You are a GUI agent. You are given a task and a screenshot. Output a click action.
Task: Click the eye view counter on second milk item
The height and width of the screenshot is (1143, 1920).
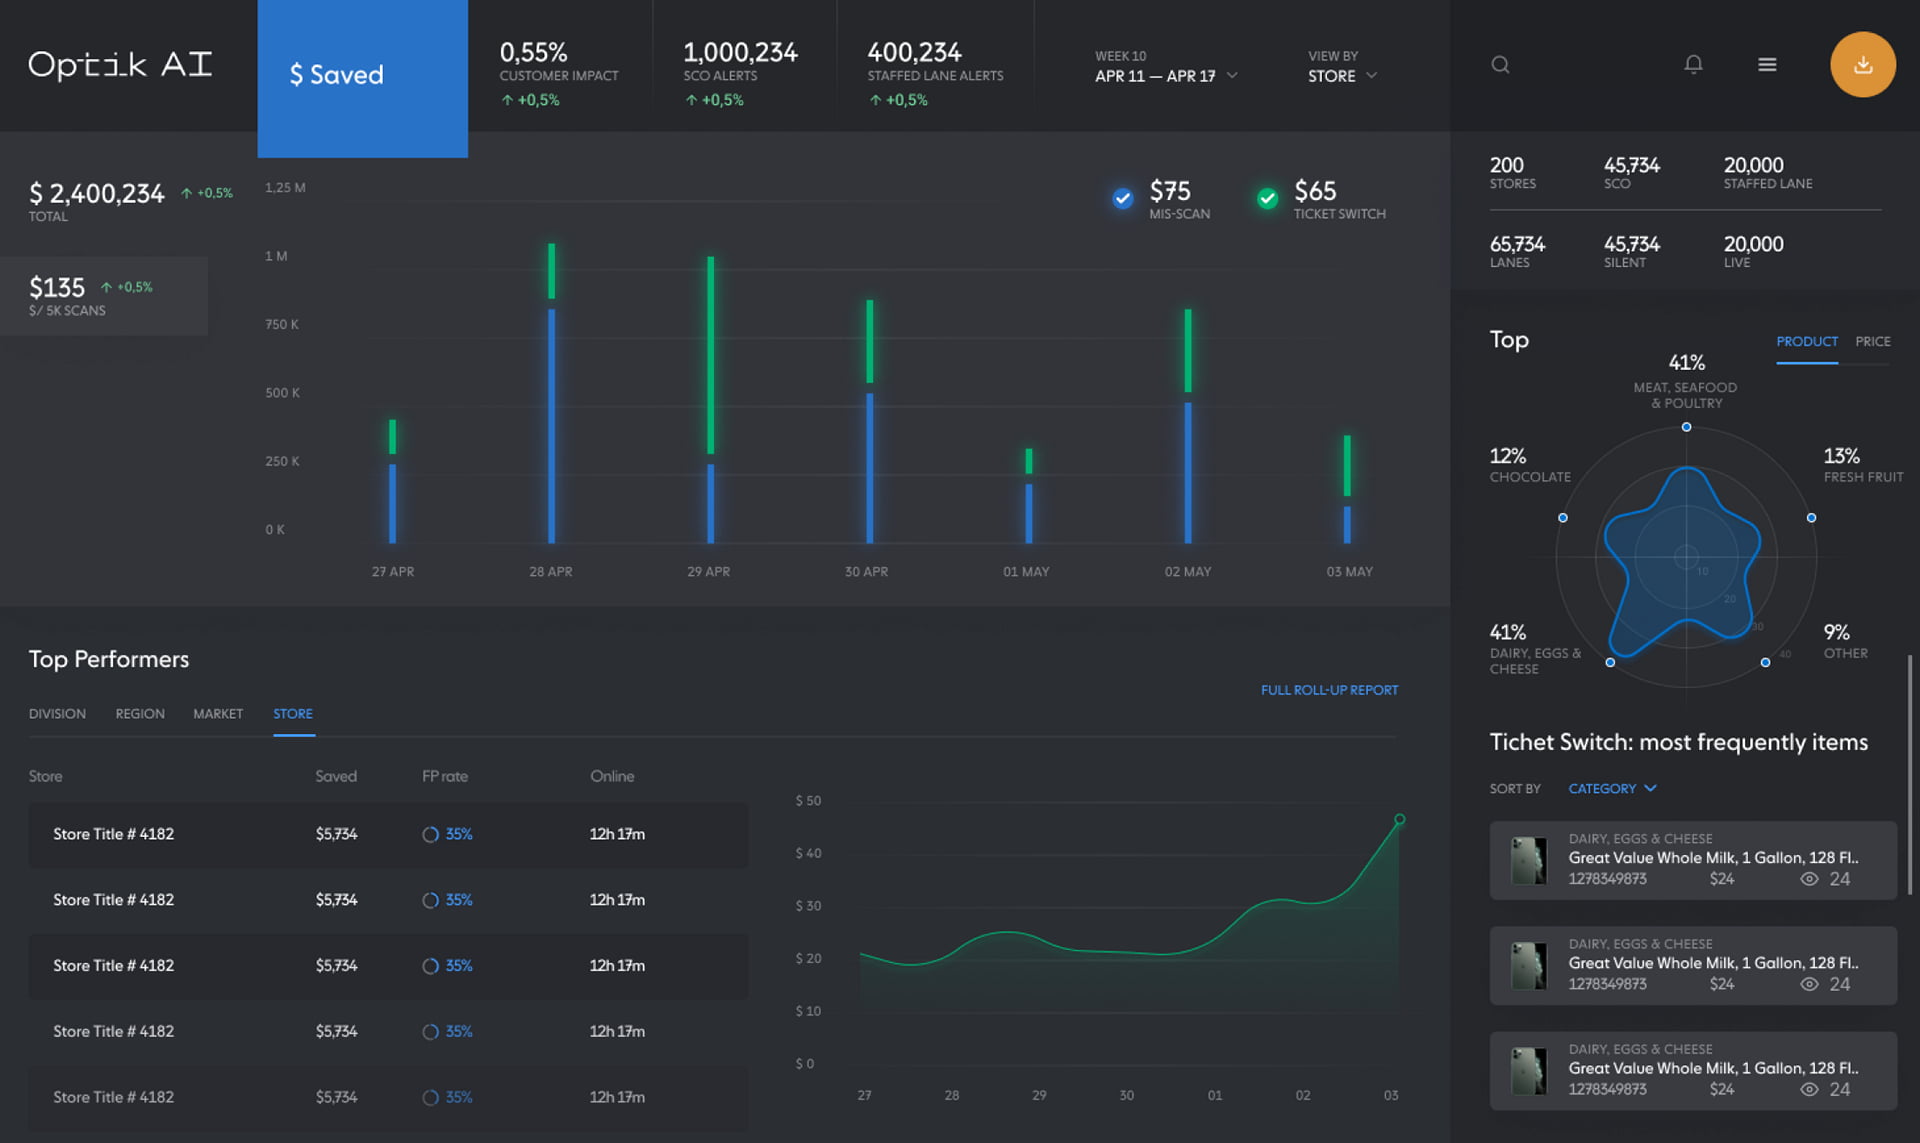tap(1808, 984)
